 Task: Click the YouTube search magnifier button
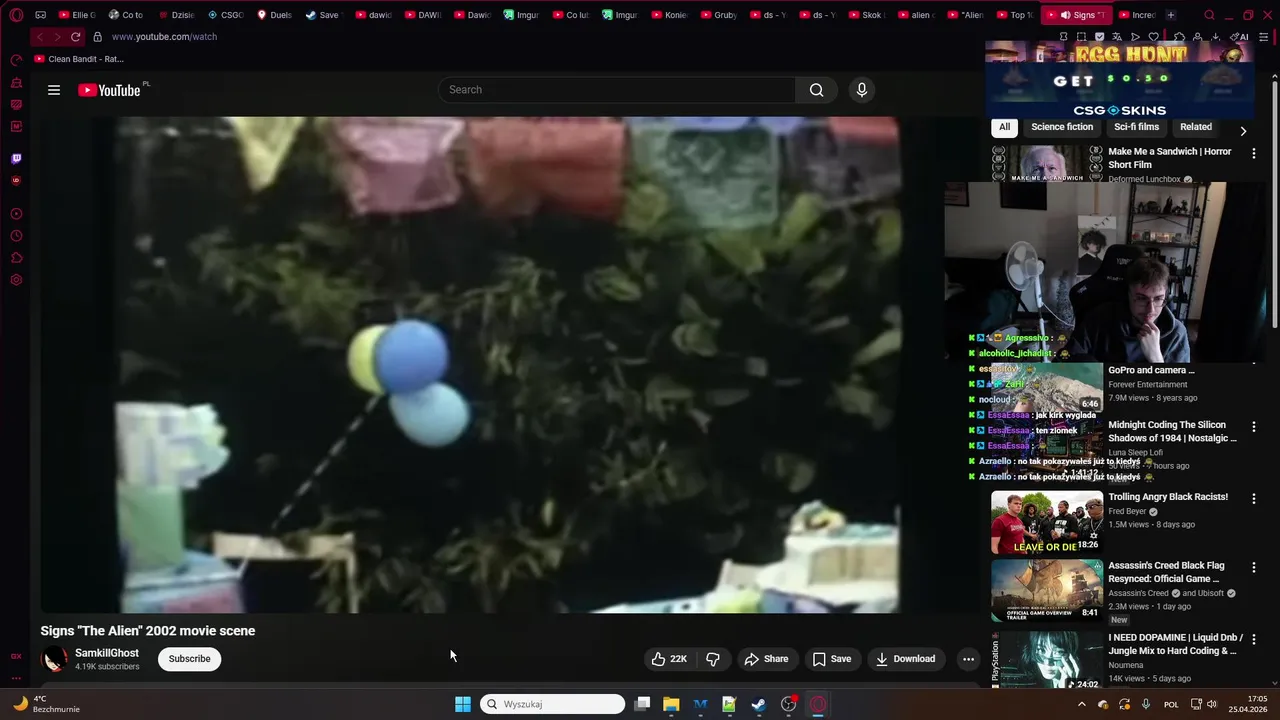point(817,90)
